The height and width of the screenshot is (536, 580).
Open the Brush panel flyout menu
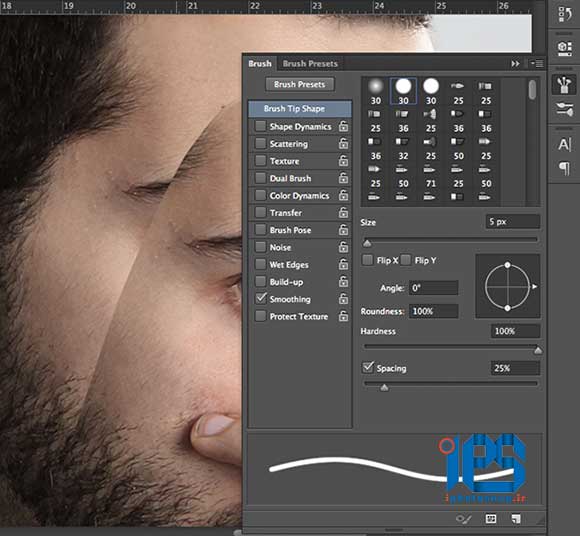[x=537, y=64]
